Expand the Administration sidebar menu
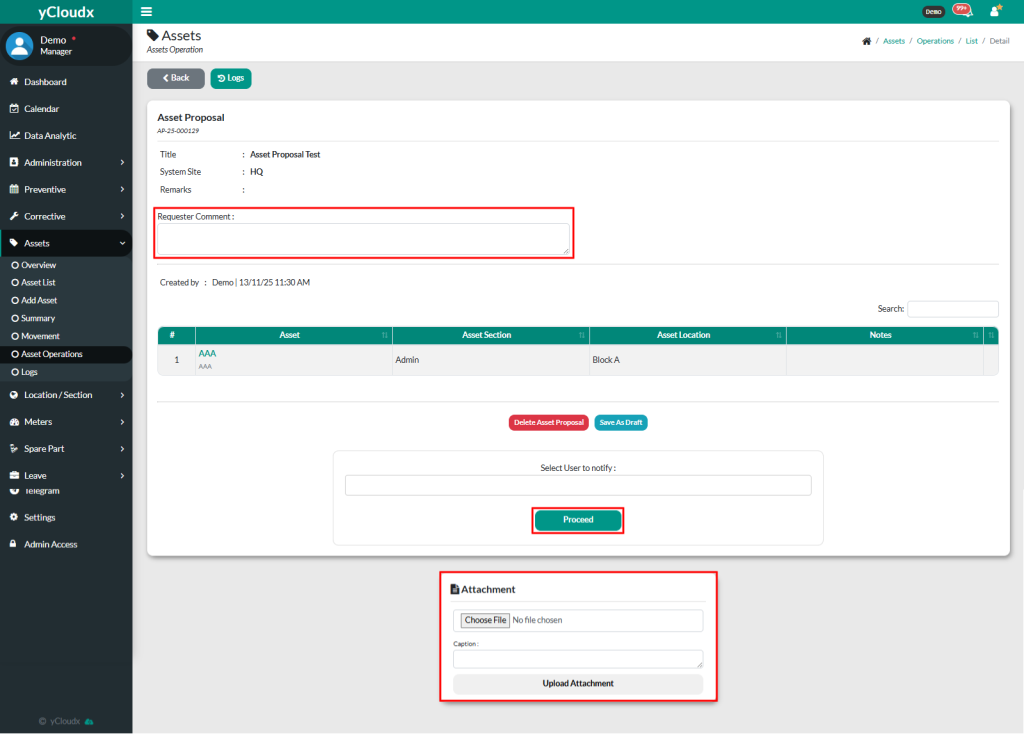Screen dimensions: 1024x734 (66, 163)
